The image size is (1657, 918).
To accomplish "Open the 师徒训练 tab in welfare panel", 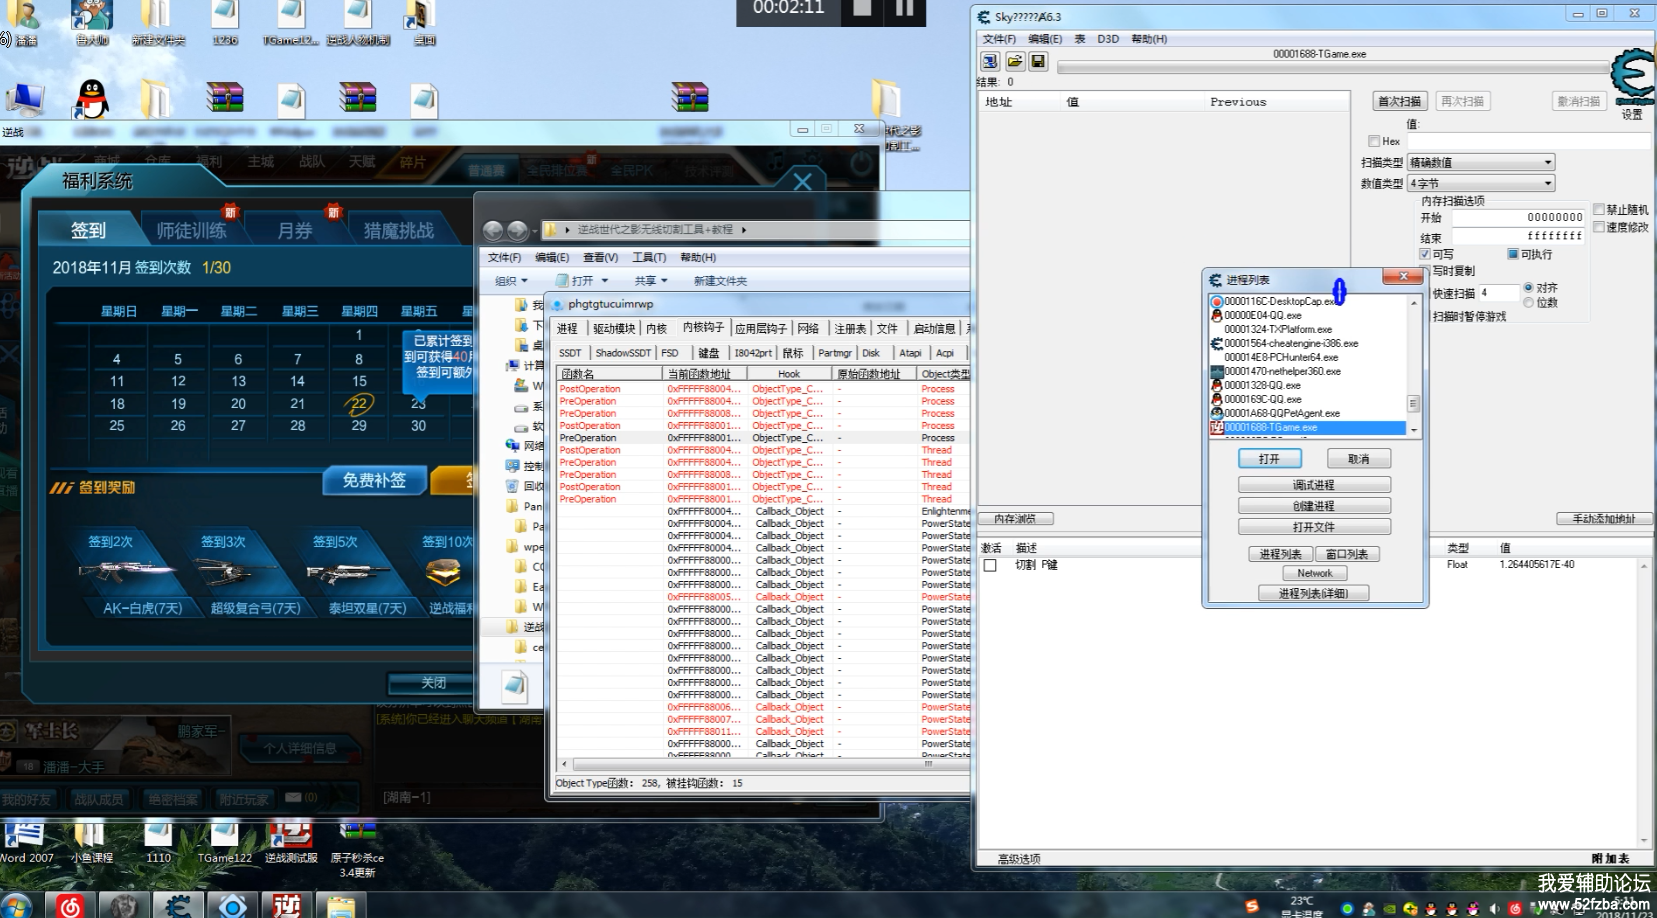I will pyautogui.click(x=191, y=230).
